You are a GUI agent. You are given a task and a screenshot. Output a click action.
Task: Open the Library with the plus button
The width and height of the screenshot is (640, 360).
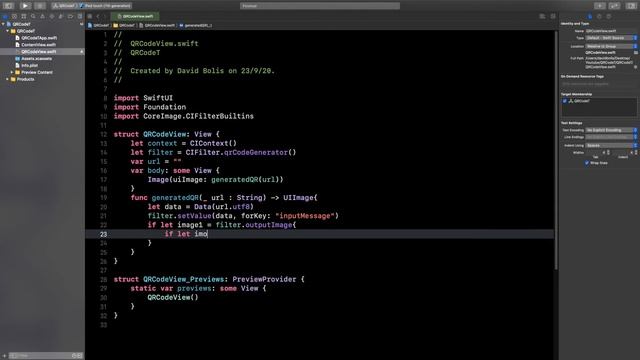pyautogui.click(x=600, y=6)
